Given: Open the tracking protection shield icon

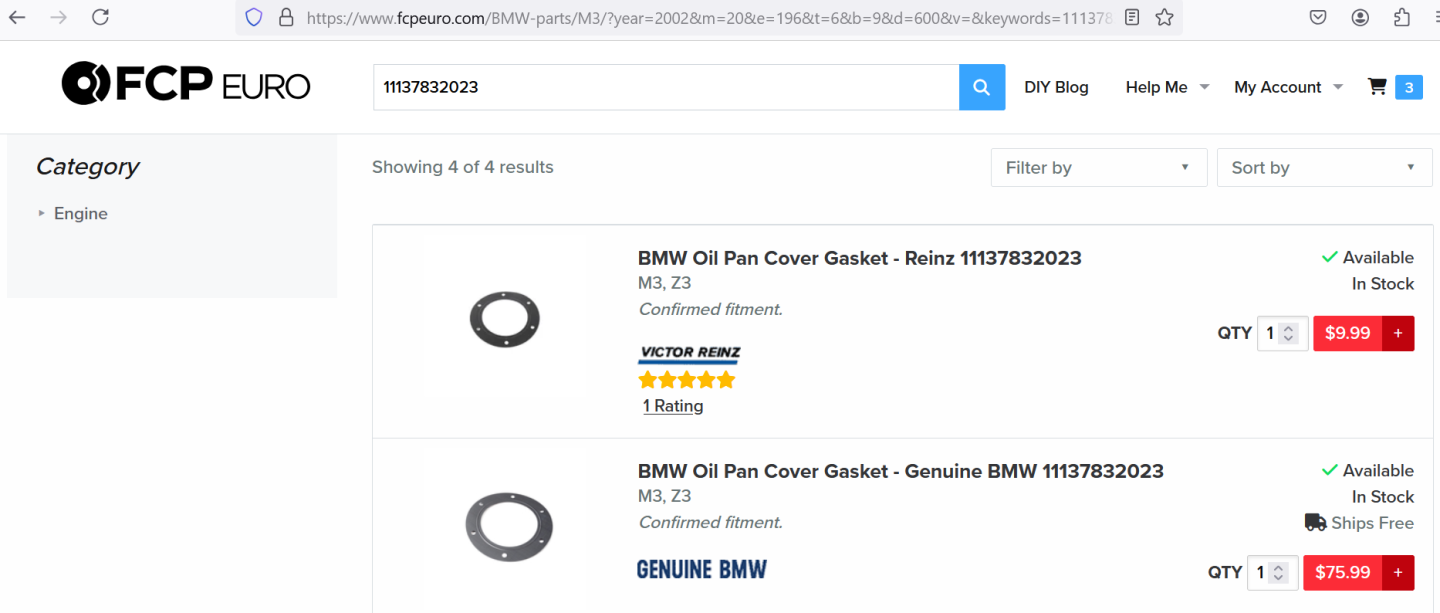Looking at the screenshot, I should tap(254, 17).
